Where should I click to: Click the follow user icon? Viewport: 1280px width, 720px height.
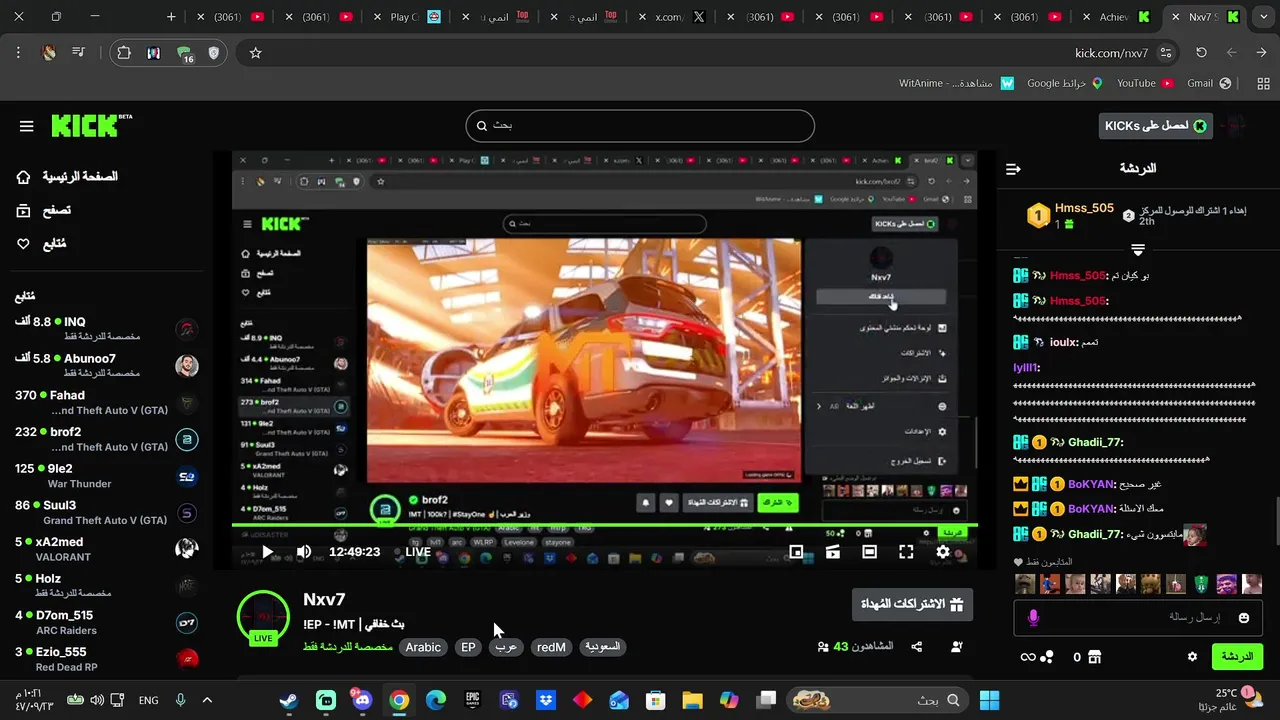coord(956,647)
